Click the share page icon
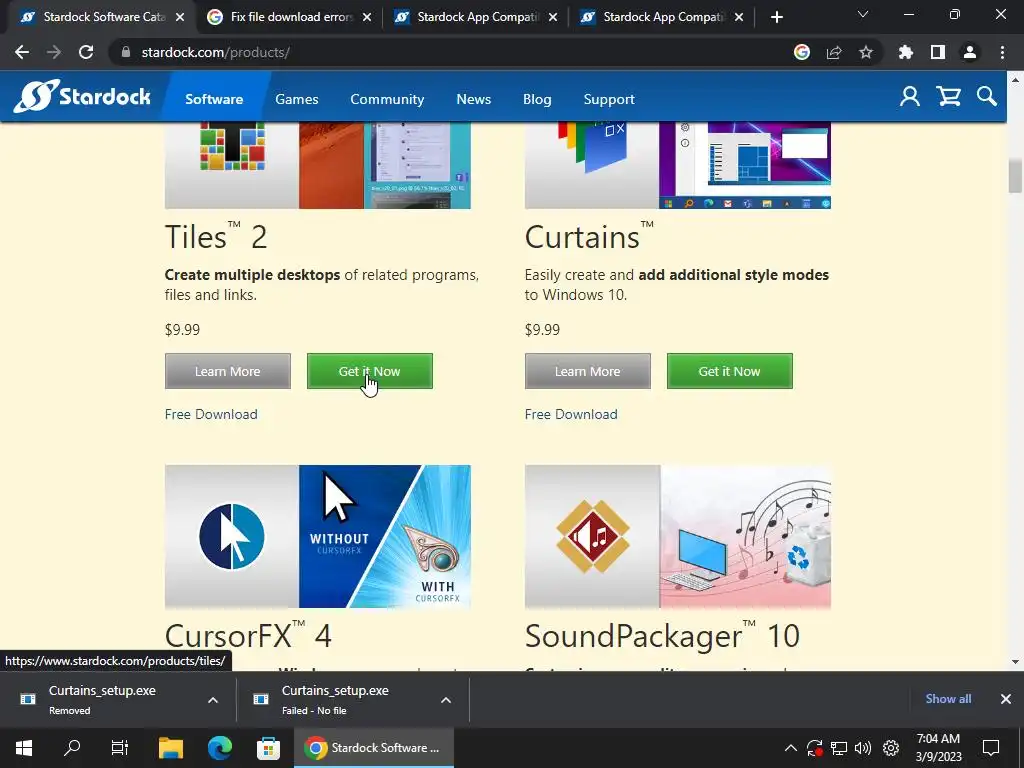The image size is (1024, 768). click(x=834, y=52)
